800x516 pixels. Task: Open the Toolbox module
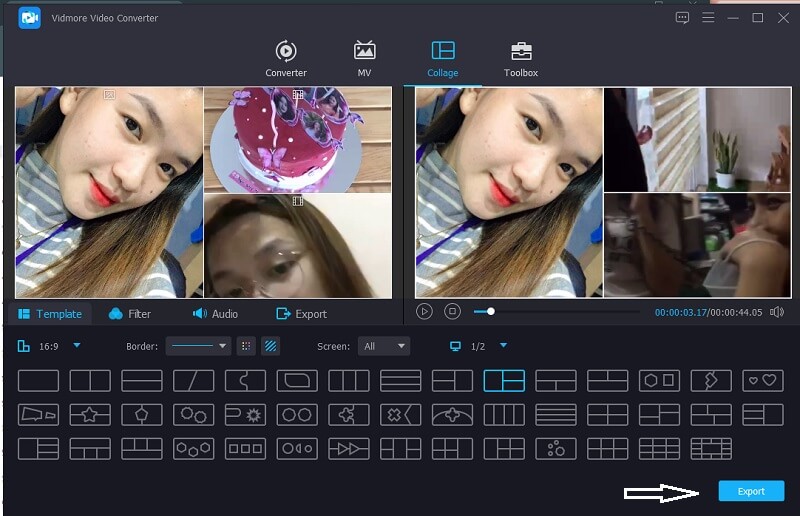pos(520,59)
